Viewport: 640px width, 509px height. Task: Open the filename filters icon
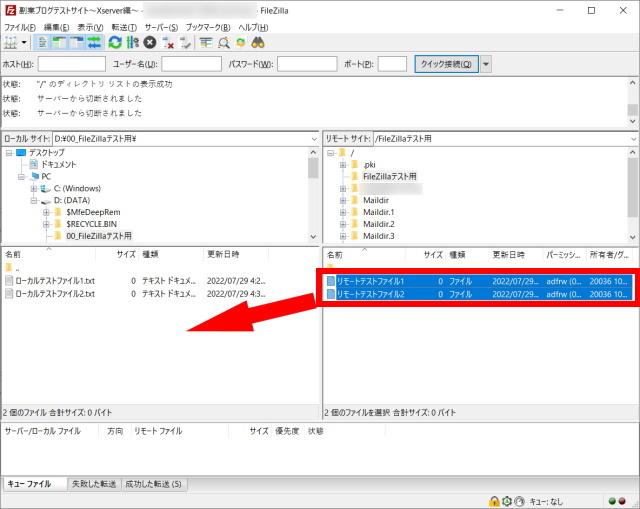click(206, 42)
